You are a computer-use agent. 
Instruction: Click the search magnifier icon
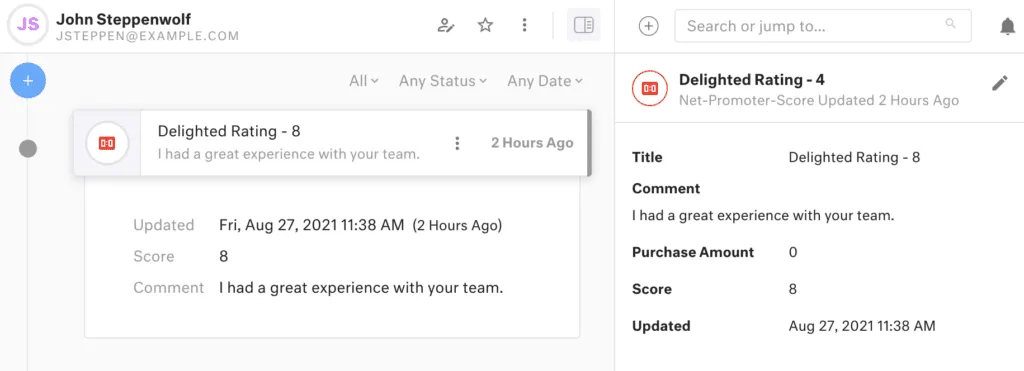[951, 24]
